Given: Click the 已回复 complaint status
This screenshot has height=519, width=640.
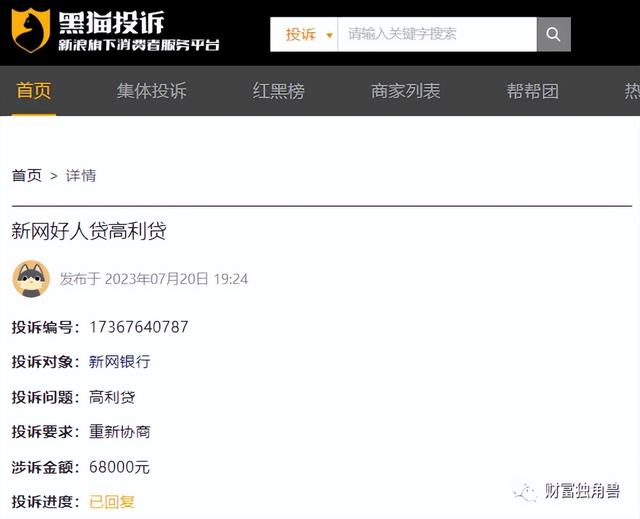Looking at the screenshot, I should coord(112,501).
